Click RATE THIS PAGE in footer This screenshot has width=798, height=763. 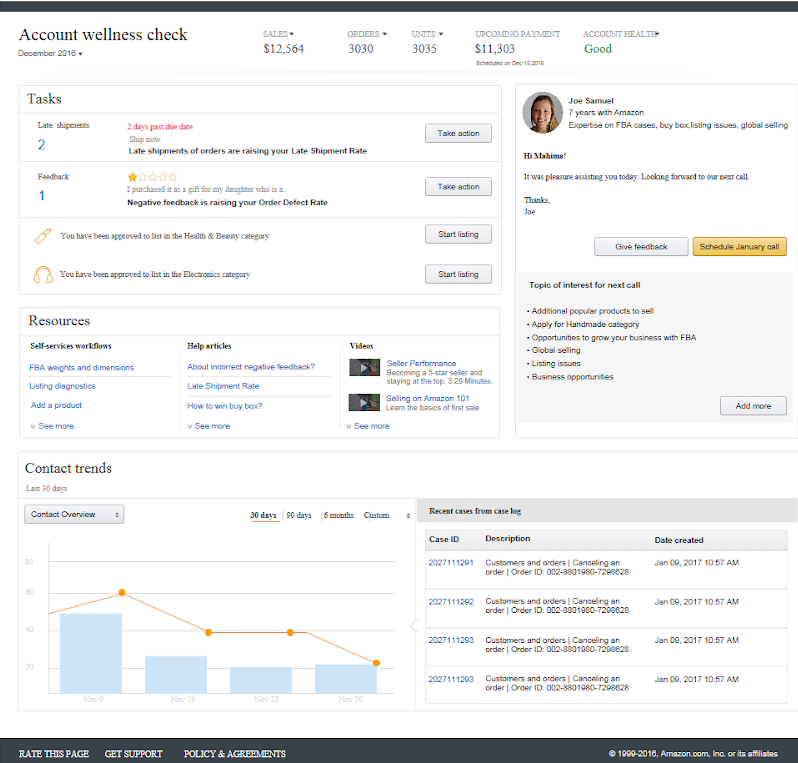point(54,754)
